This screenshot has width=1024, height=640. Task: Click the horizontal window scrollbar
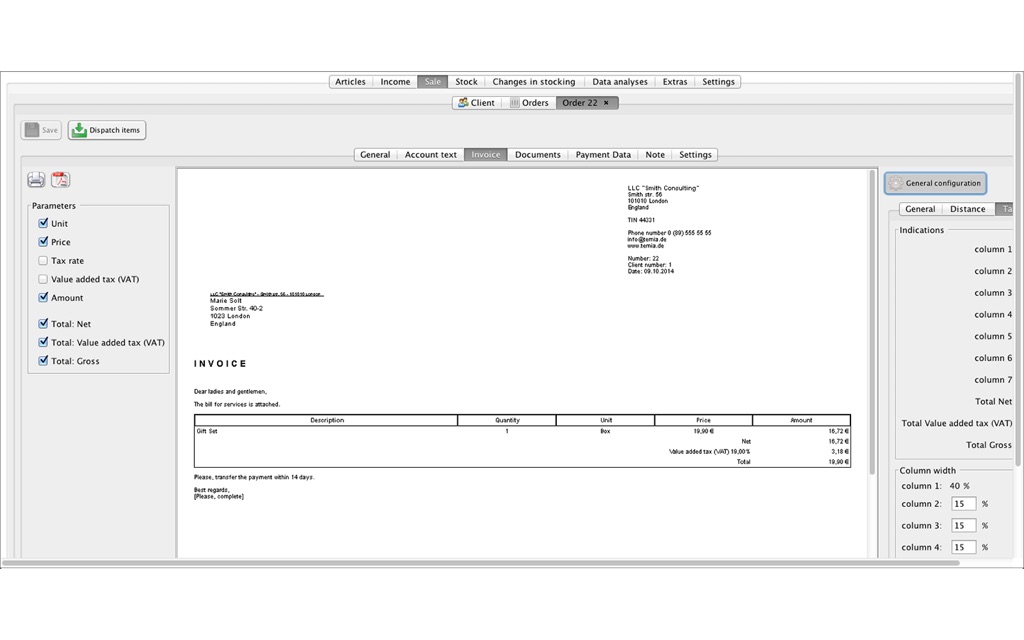[481, 562]
